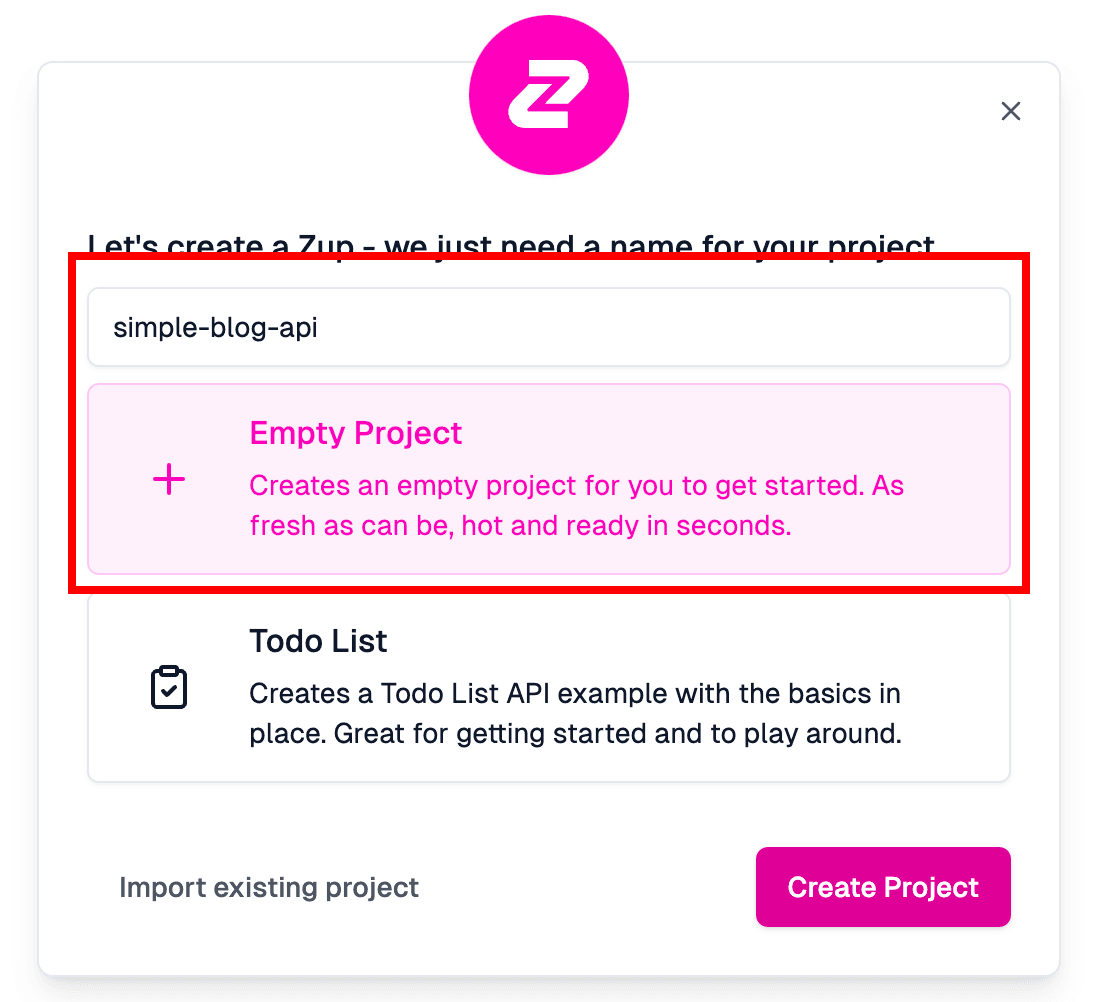Click the magenta Z emblem at top

point(548,94)
